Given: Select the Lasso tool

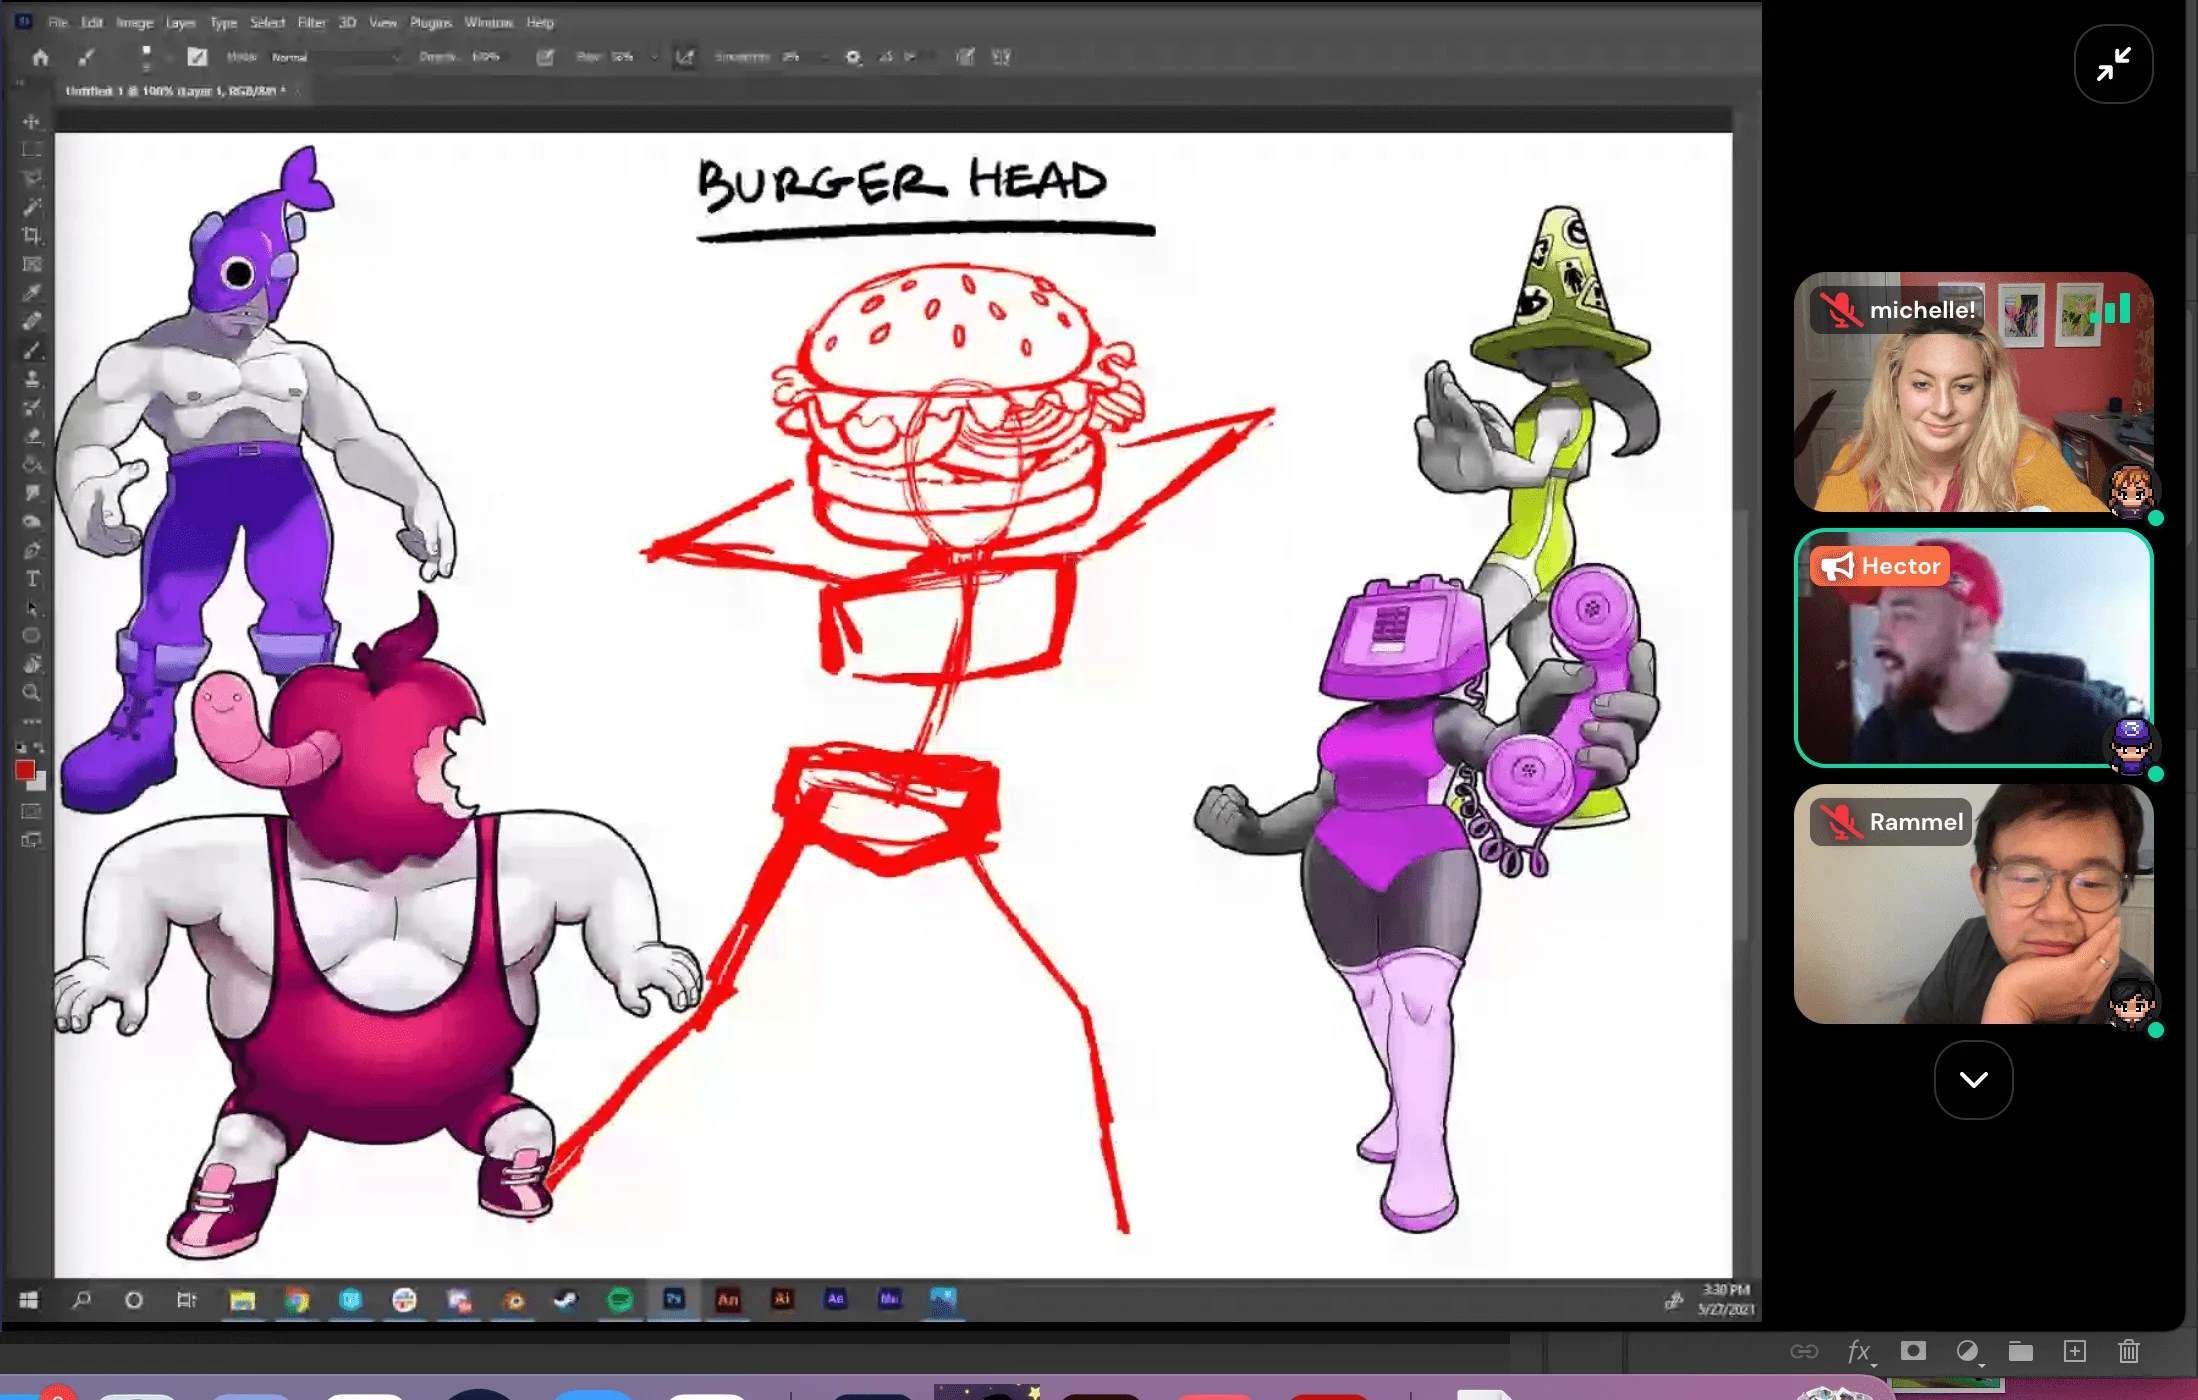Looking at the screenshot, I should coord(32,178).
